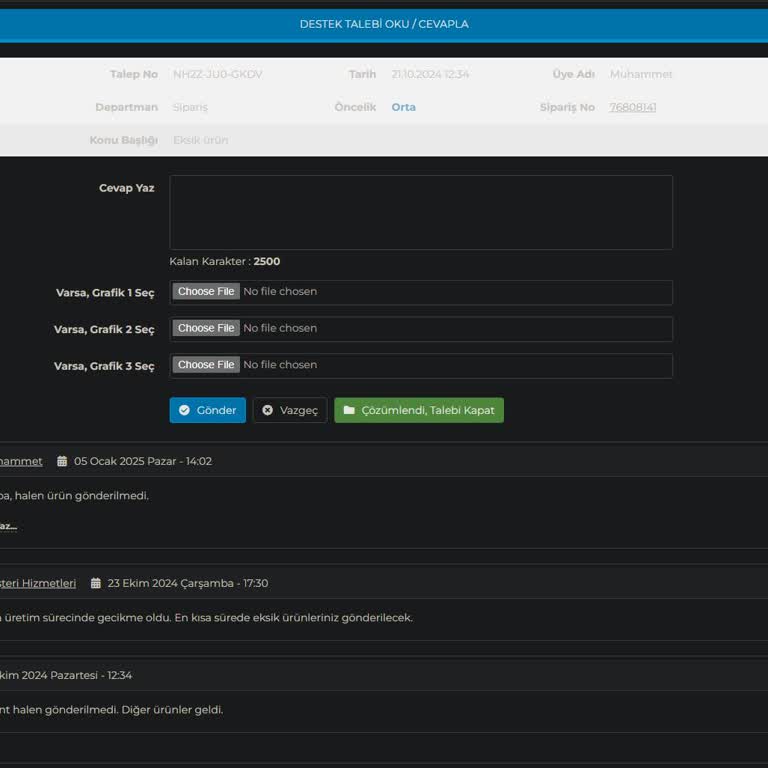Open Muhammet's profile link in latest message

pyautogui.click(x=21, y=462)
